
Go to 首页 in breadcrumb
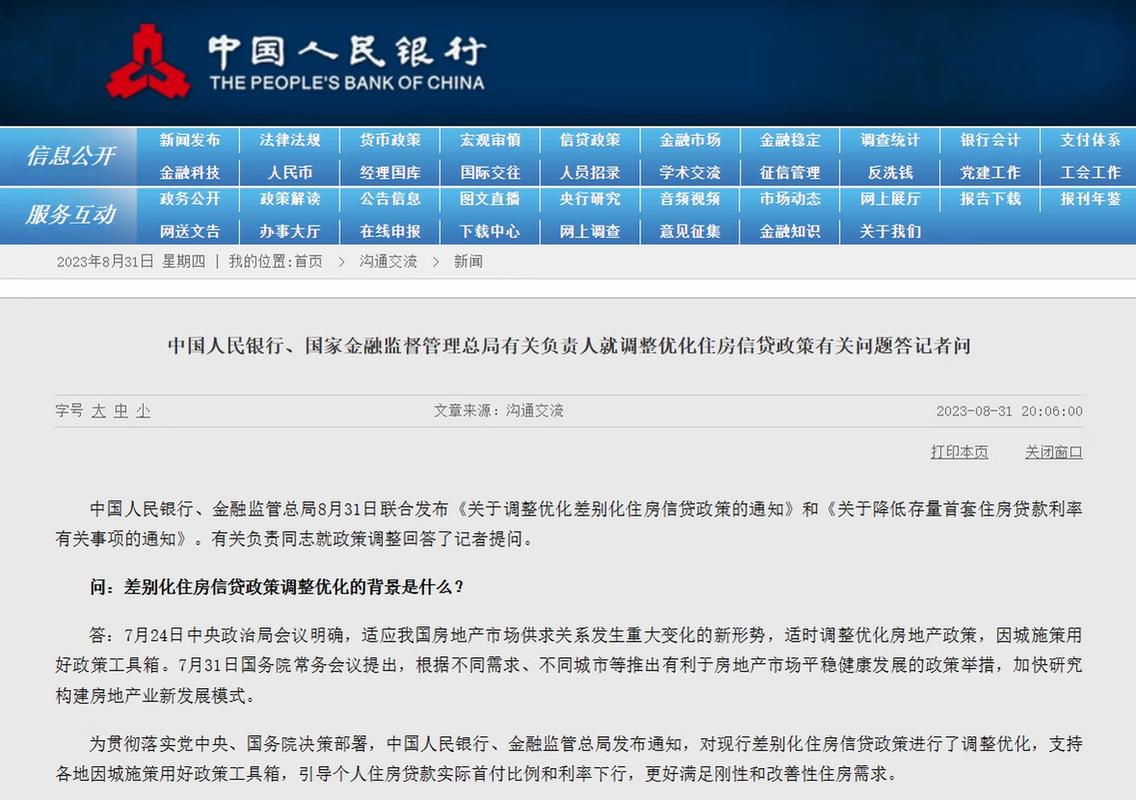click(309, 262)
